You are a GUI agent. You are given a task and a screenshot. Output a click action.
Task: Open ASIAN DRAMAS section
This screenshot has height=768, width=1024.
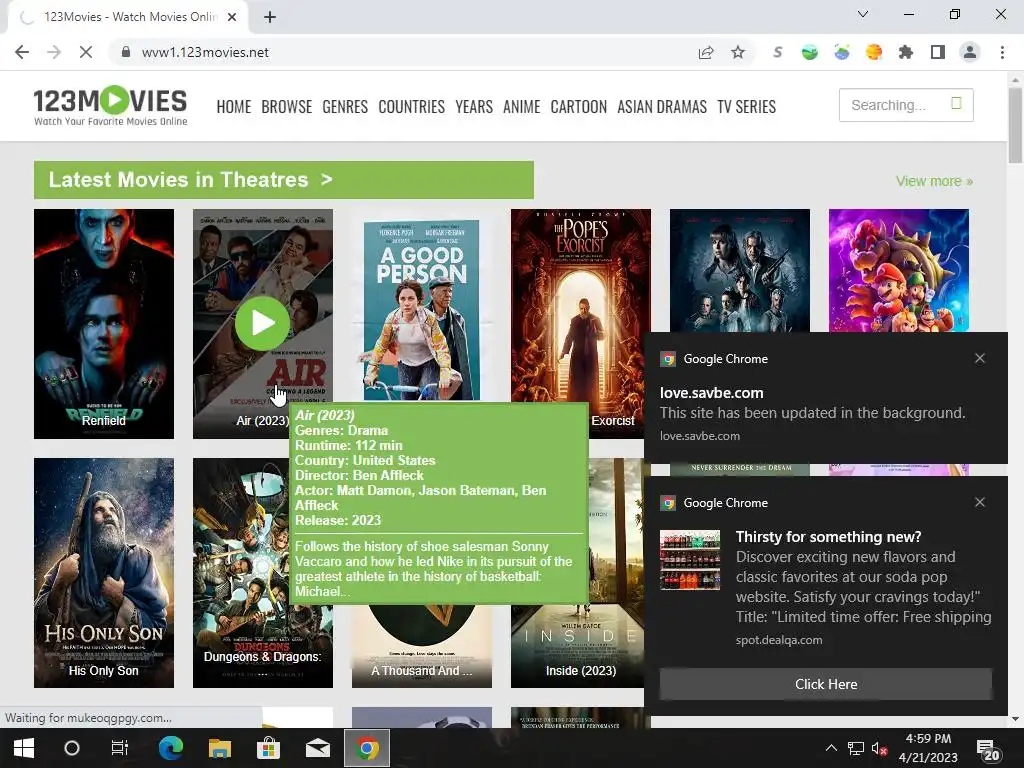[x=662, y=106]
